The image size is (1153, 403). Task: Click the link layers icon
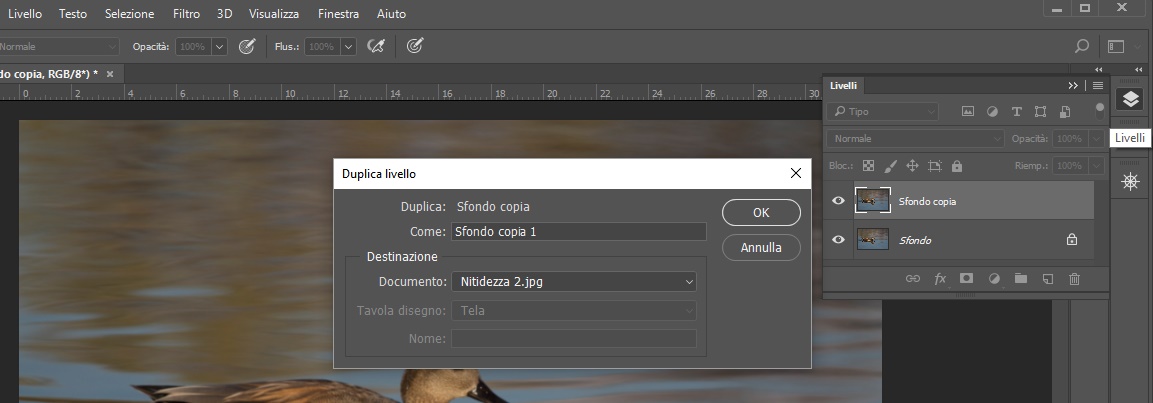pos(913,279)
